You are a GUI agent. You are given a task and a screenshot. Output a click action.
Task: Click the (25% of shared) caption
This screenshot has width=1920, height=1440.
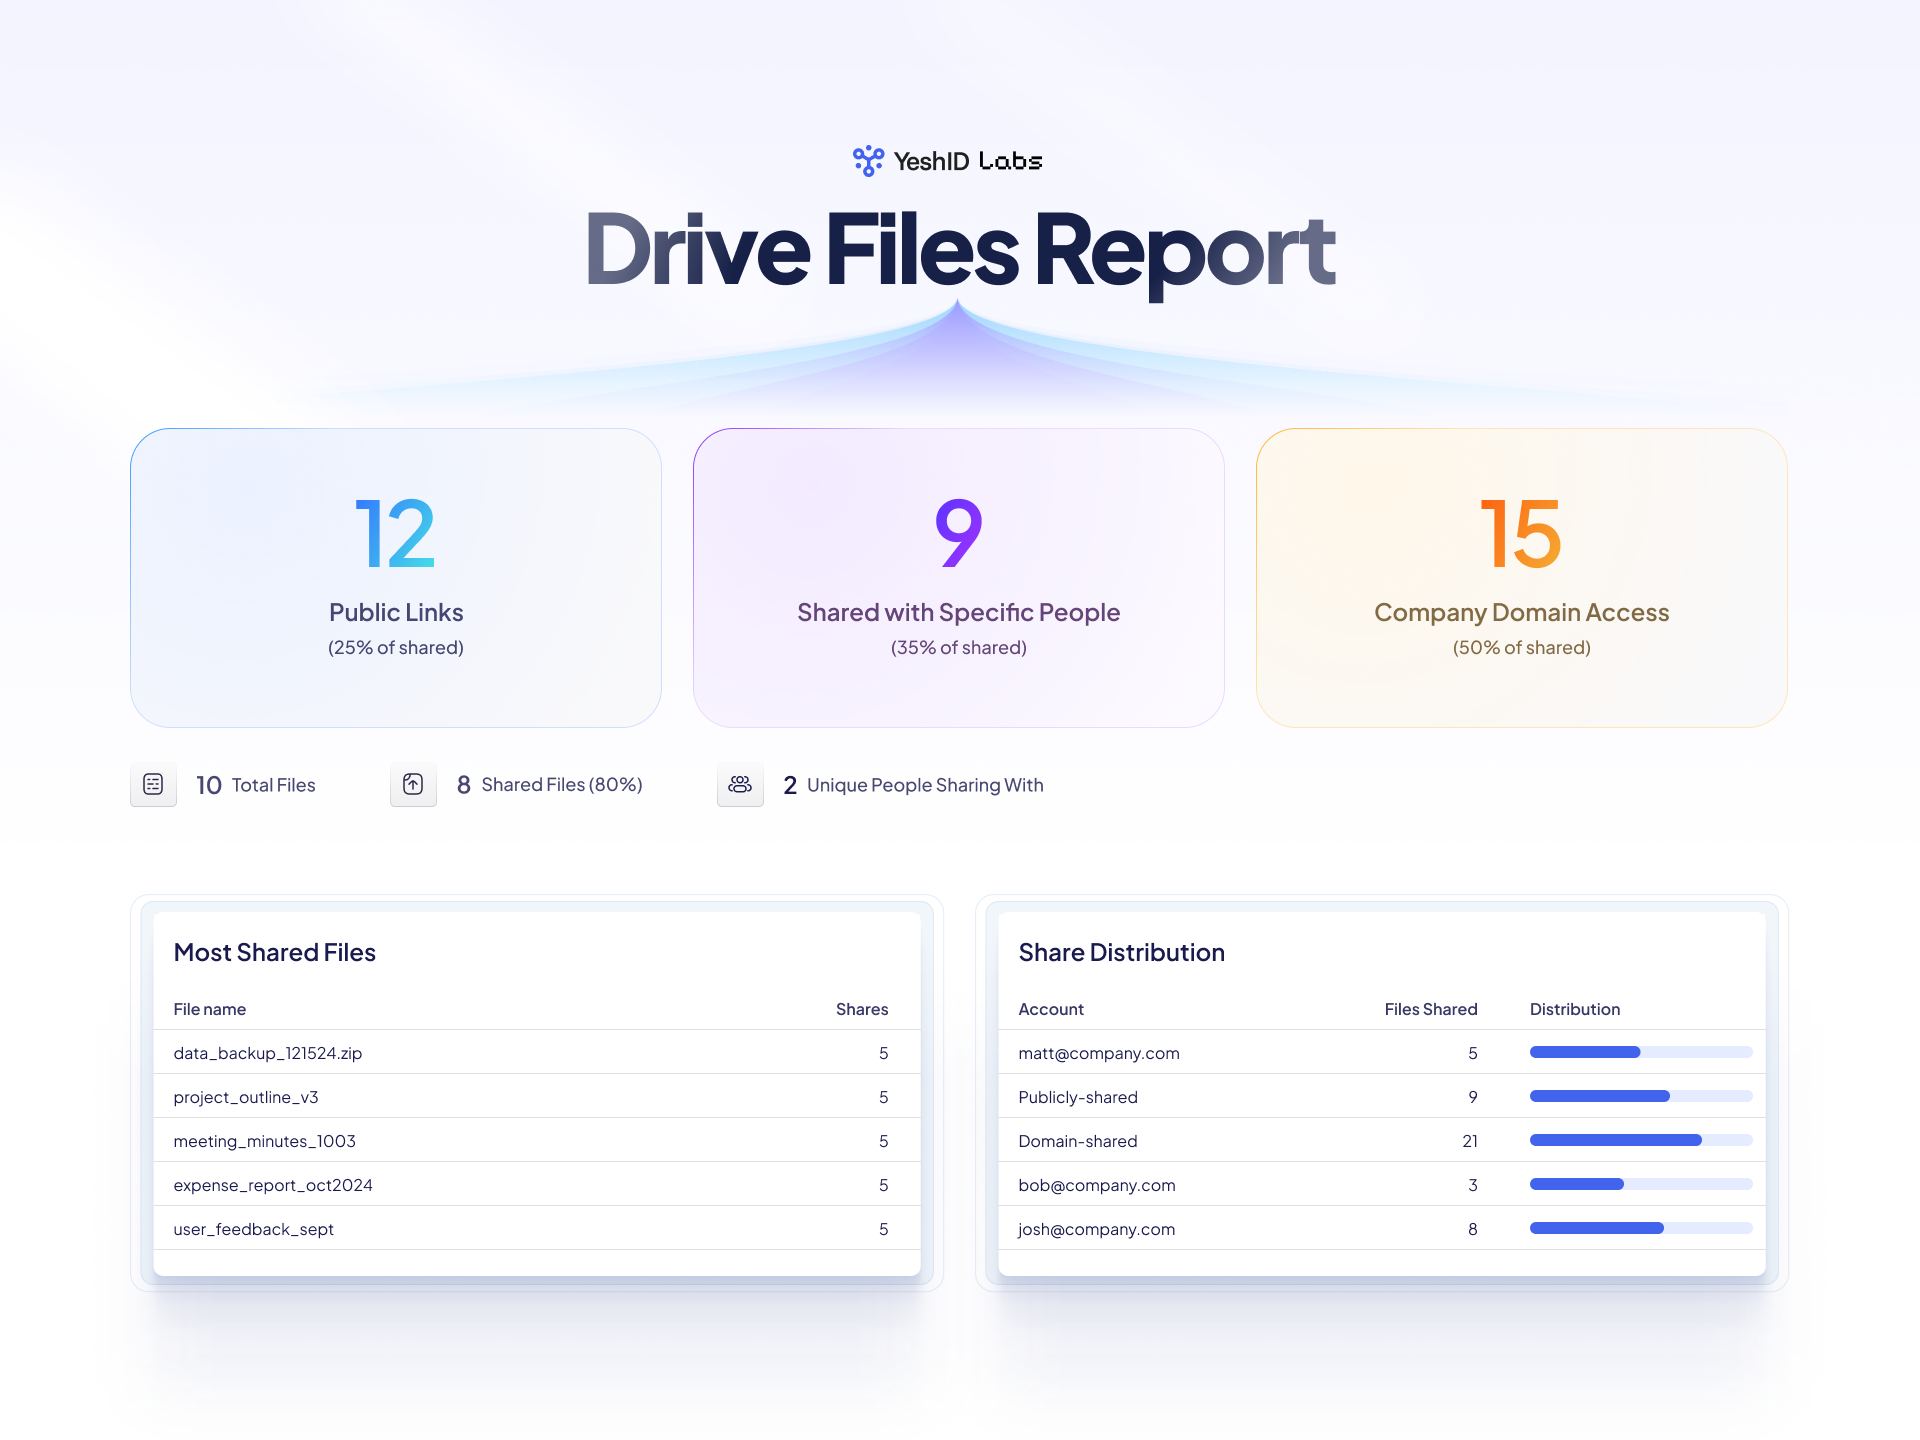click(396, 647)
